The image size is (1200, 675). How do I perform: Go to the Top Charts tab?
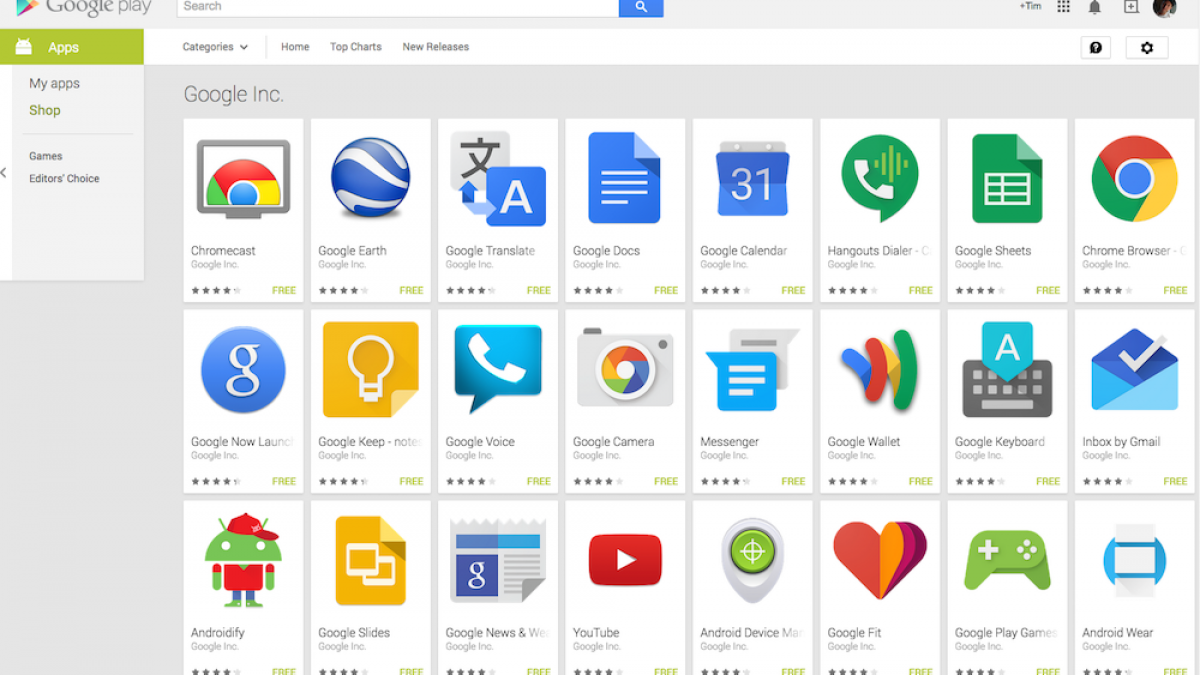356,47
